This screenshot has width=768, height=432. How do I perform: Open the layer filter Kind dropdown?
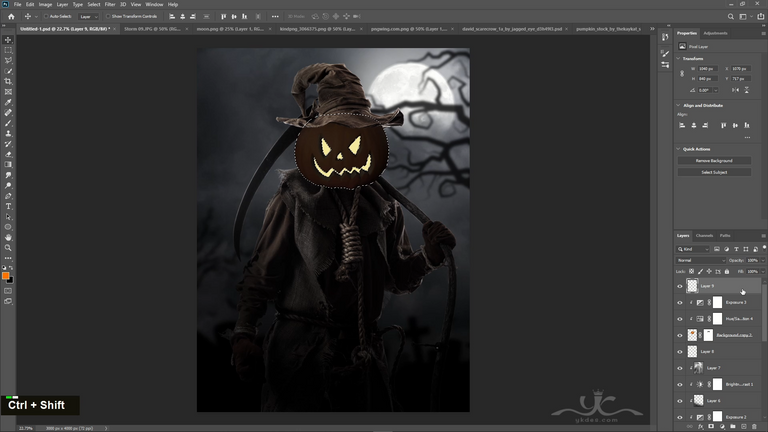click(693, 249)
